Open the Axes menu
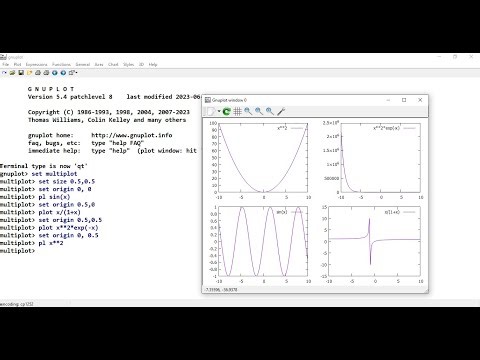This screenshot has width=480, height=360. [x=99, y=64]
